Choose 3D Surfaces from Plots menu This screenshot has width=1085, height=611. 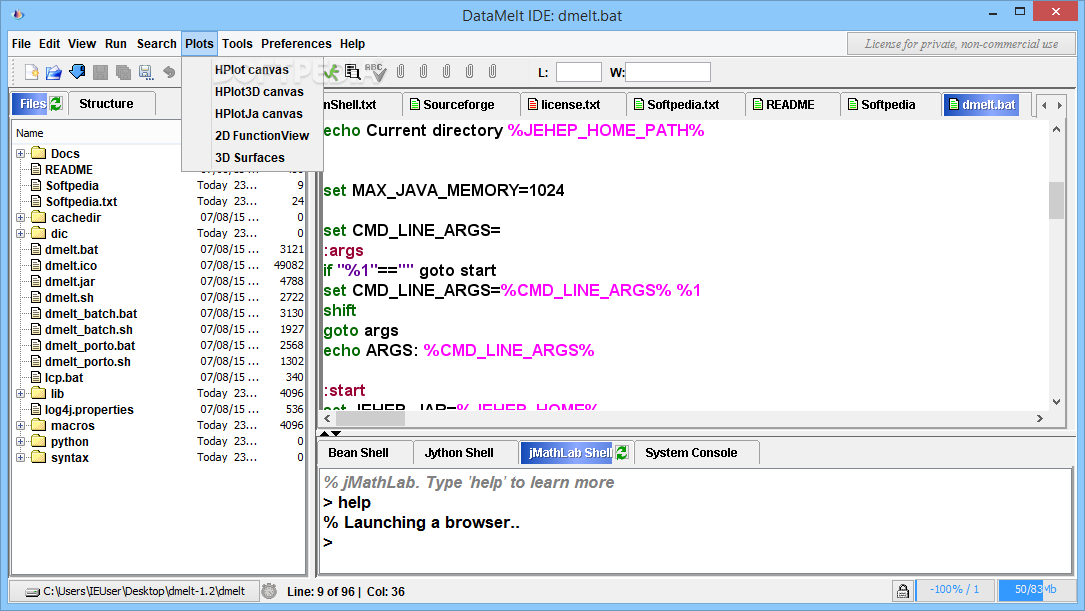252,158
